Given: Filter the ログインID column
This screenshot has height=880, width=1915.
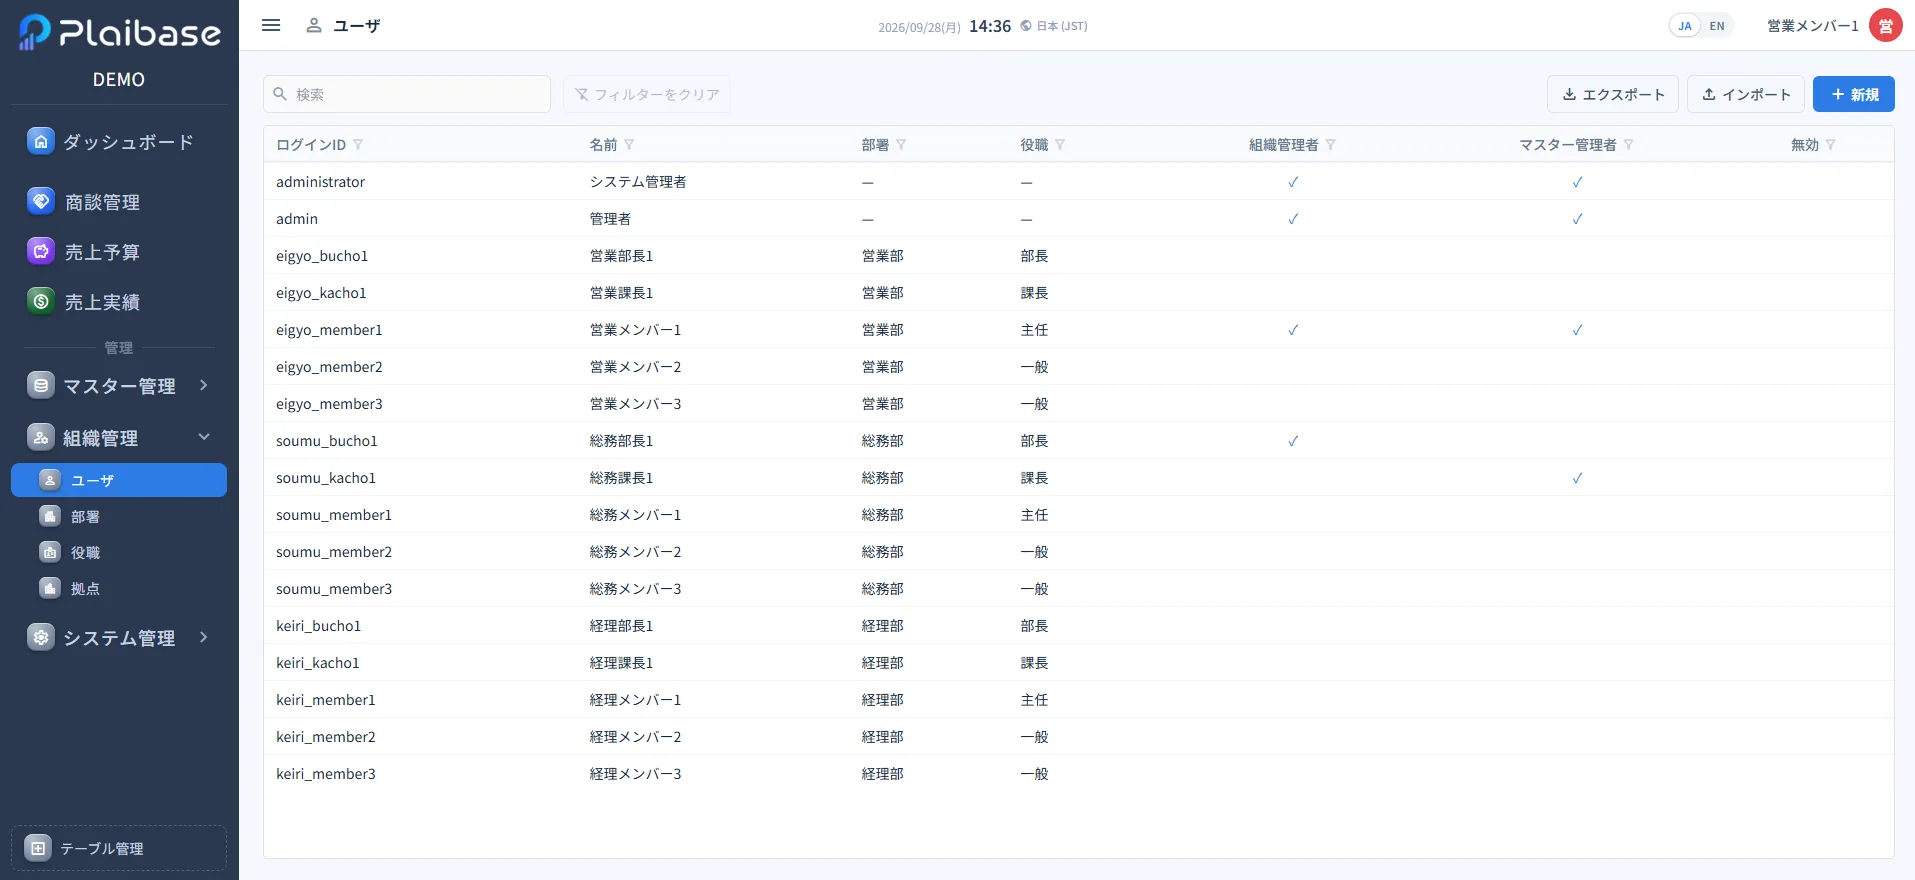Looking at the screenshot, I should pyautogui.click(x=358, y=145).
